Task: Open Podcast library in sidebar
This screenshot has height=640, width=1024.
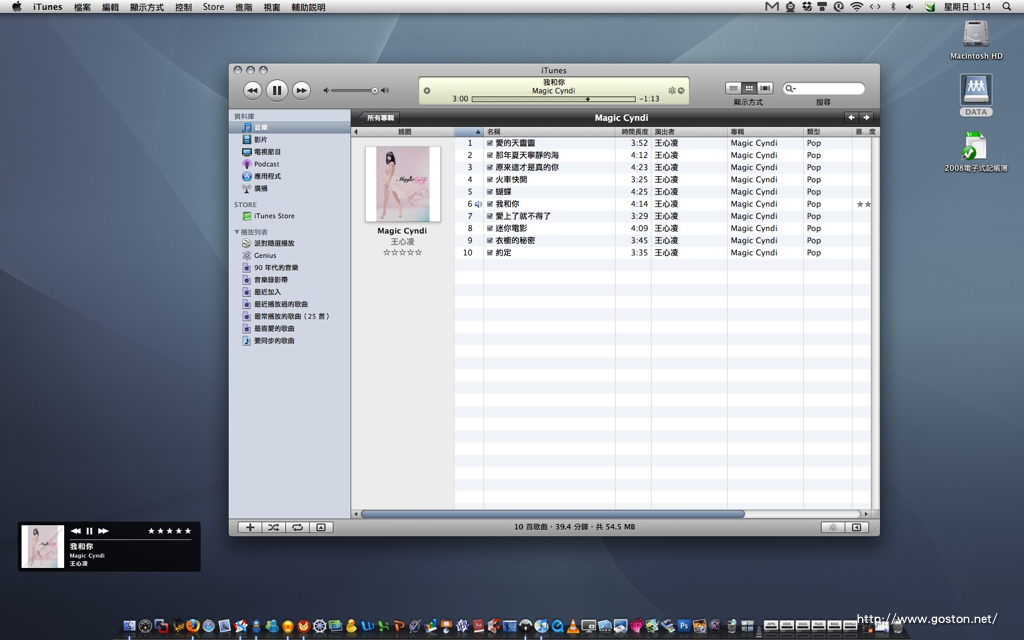Action: tap(289, 164)
